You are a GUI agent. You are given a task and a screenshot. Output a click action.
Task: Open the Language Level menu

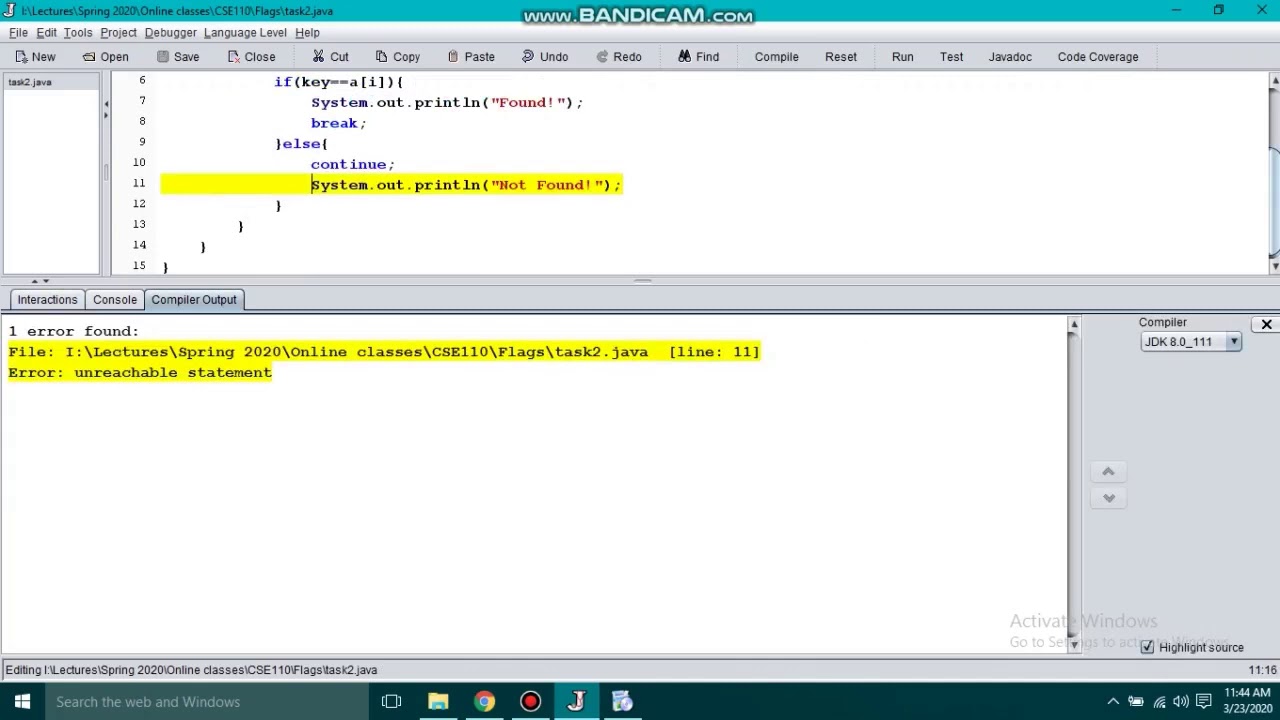click(245, 33)
